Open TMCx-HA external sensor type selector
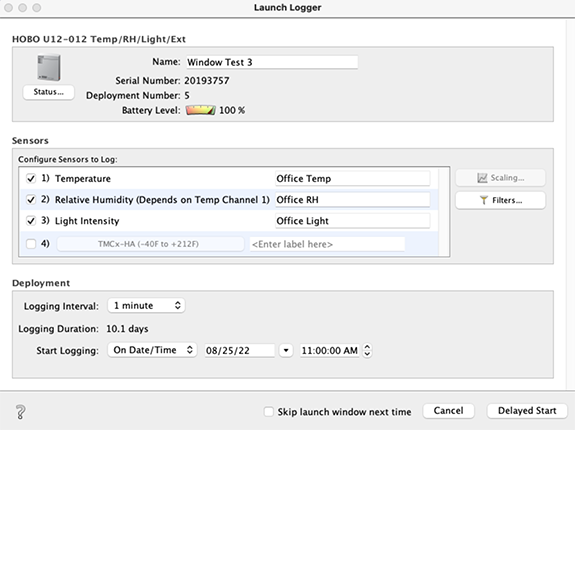The height and width of the screenshot is (575, 575). (150, 244)
